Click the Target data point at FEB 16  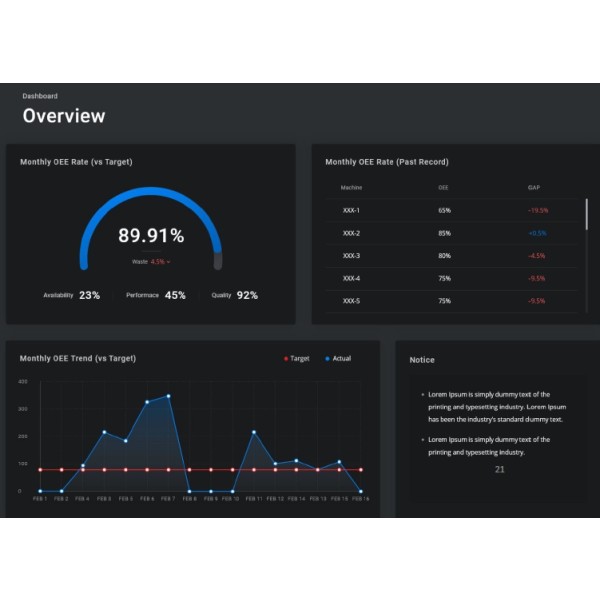[x=361, y=470]
